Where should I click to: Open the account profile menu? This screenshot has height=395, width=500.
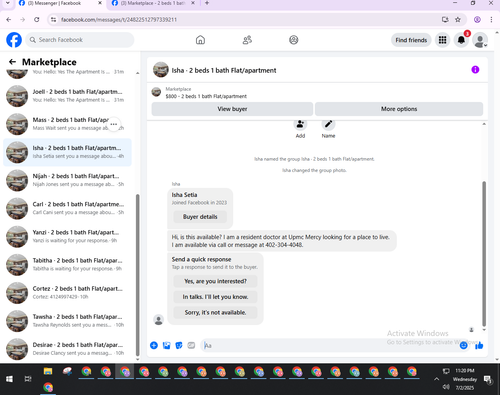click(480, 40)
